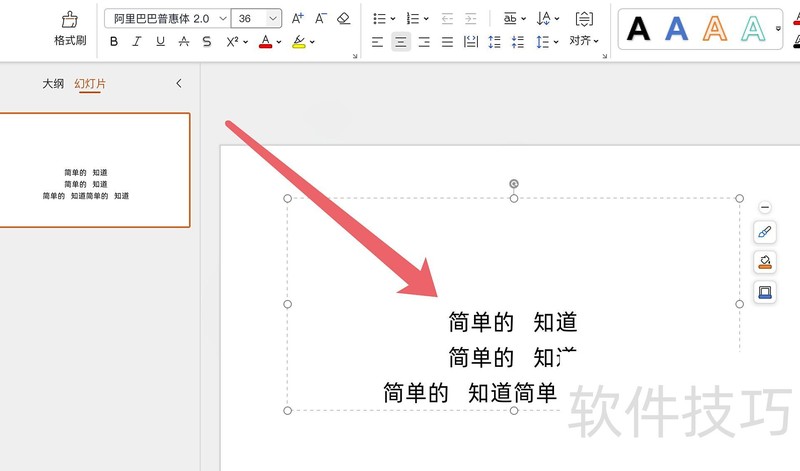Click the paint bucket fill icon beside the text box

(765, 262)
